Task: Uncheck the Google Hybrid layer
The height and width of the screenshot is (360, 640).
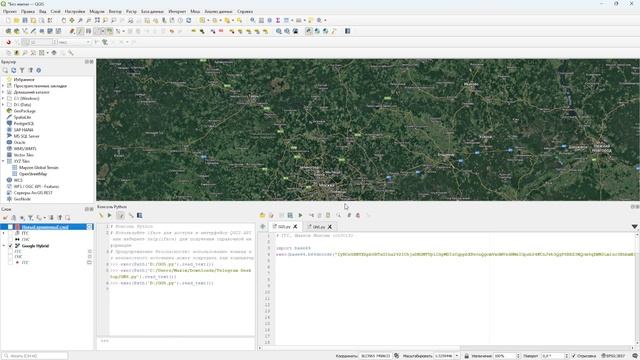Action: (10, 246)
